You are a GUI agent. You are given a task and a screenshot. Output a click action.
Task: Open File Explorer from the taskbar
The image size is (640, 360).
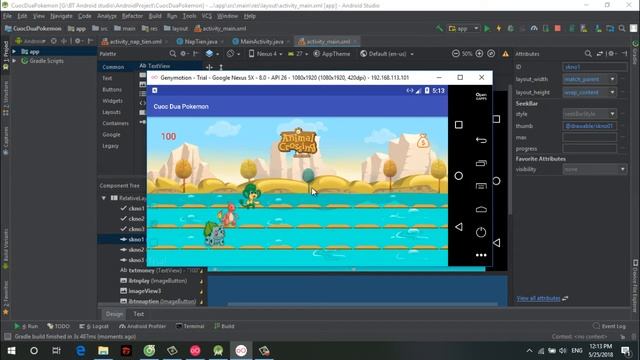coord(103,351)
